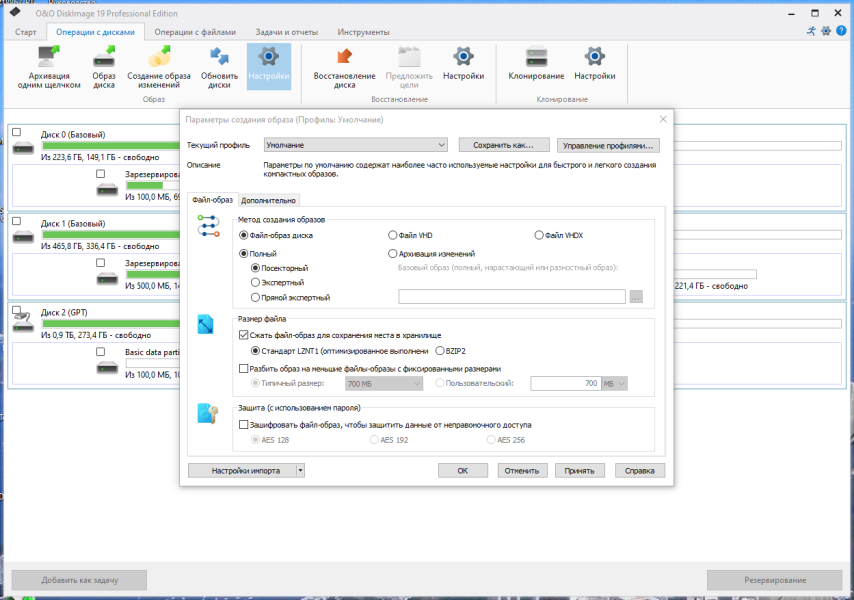The image size is (854, 600).
Task: Open Создание образа изменений tool
Action: (x=158, y=68)
